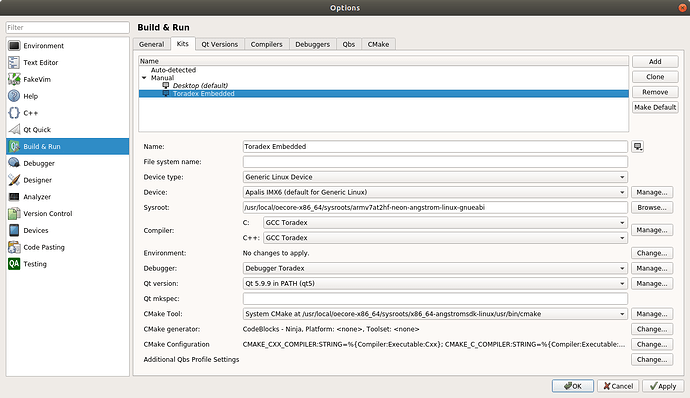The image size is (690, 398).
Task: Select the Version Control category icon
Action: click(x=14, y=214)
